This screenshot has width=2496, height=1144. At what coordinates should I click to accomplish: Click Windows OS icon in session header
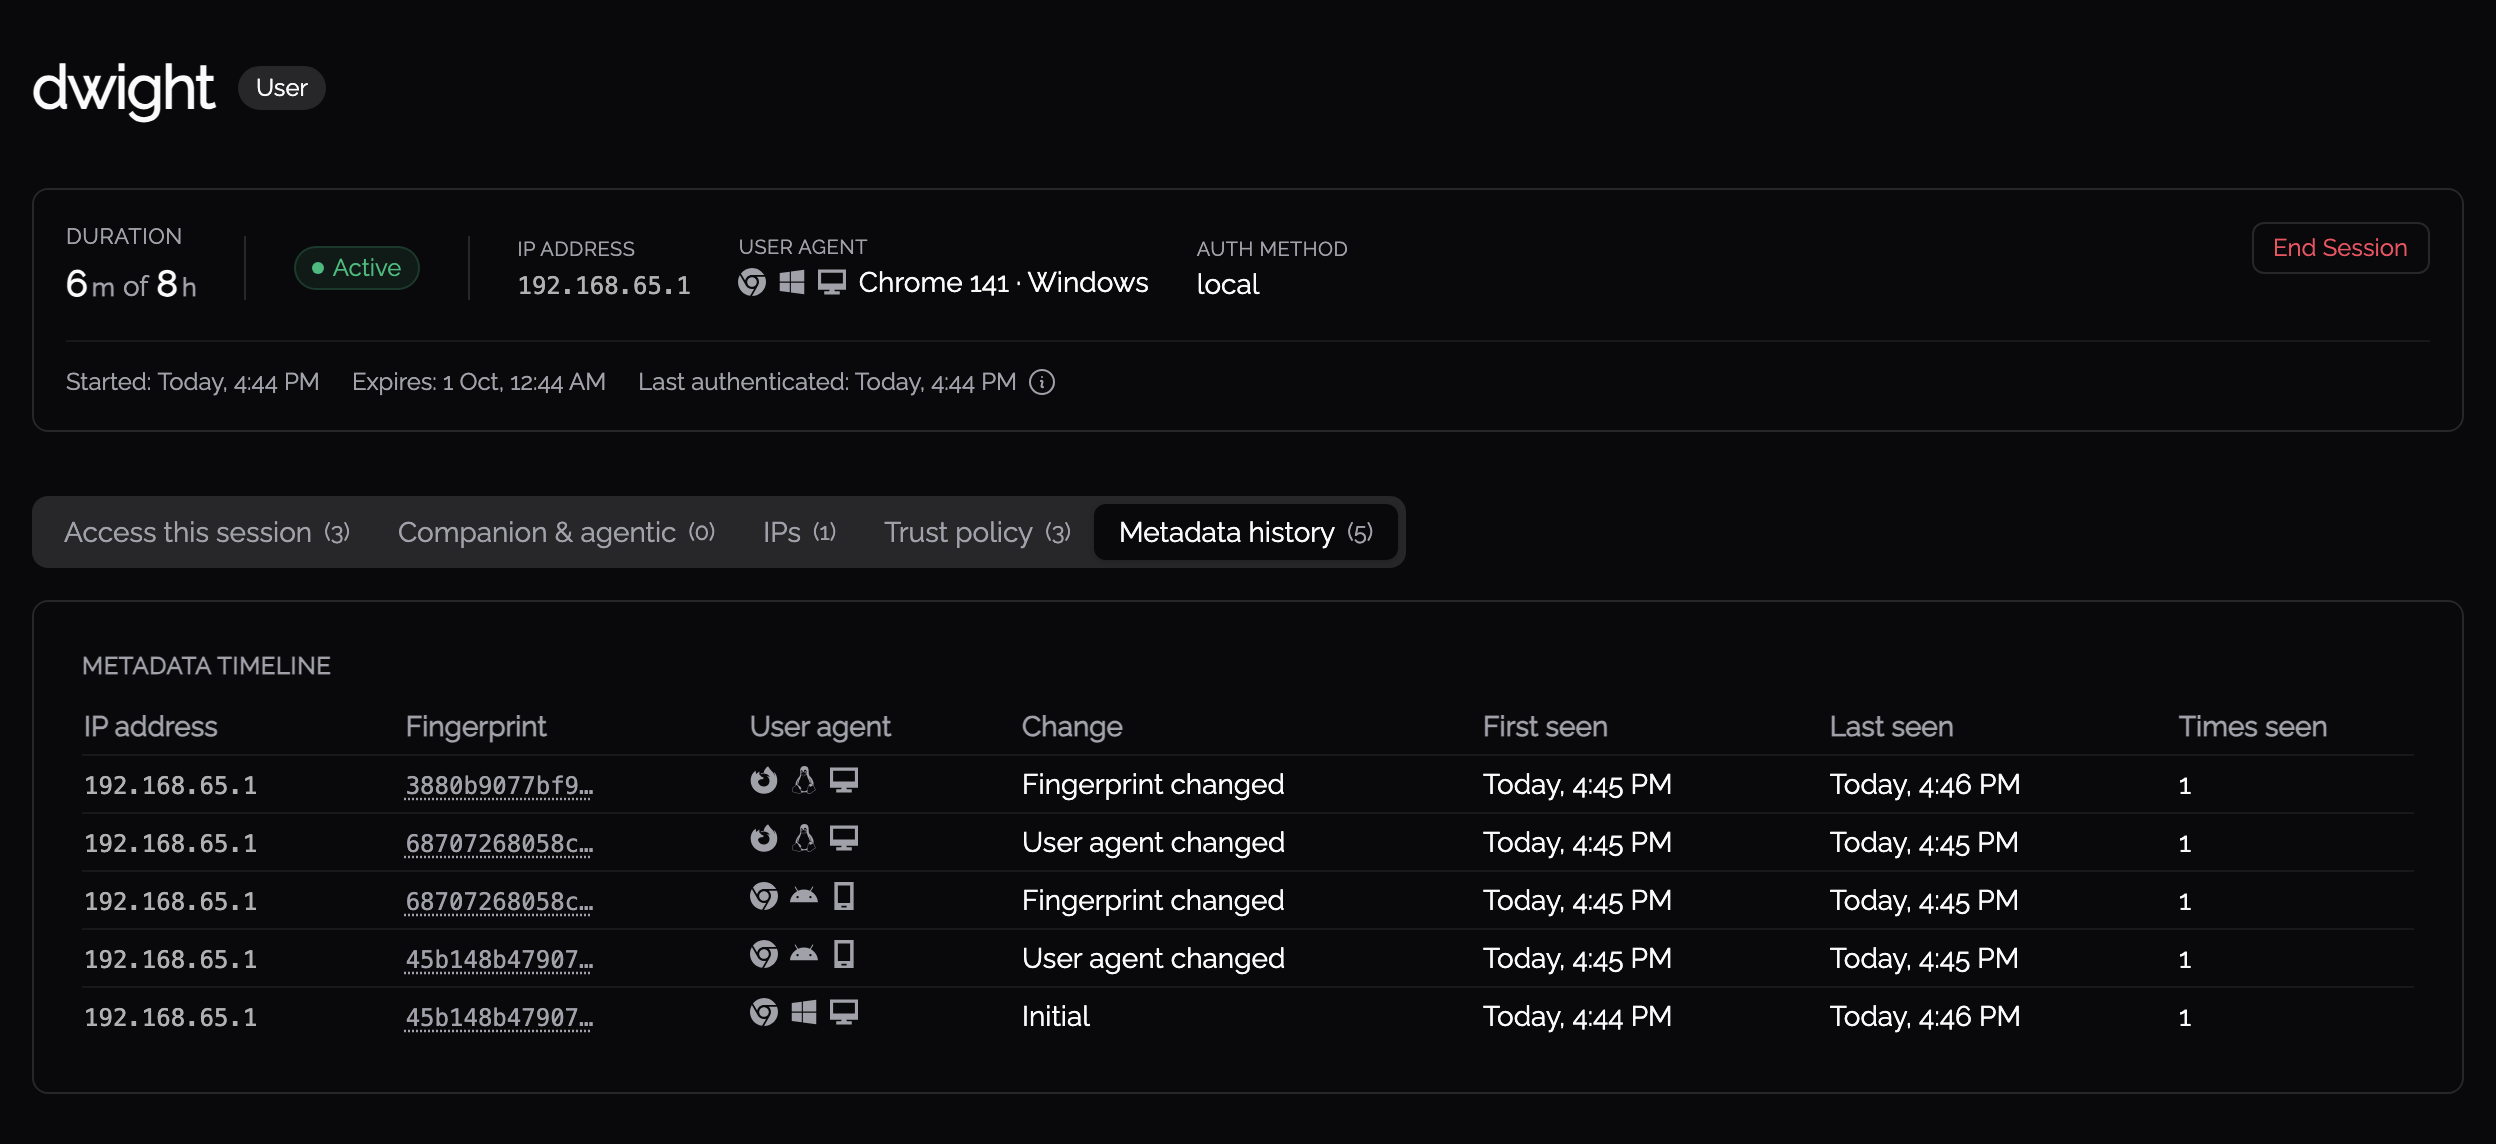coord(792,283)
